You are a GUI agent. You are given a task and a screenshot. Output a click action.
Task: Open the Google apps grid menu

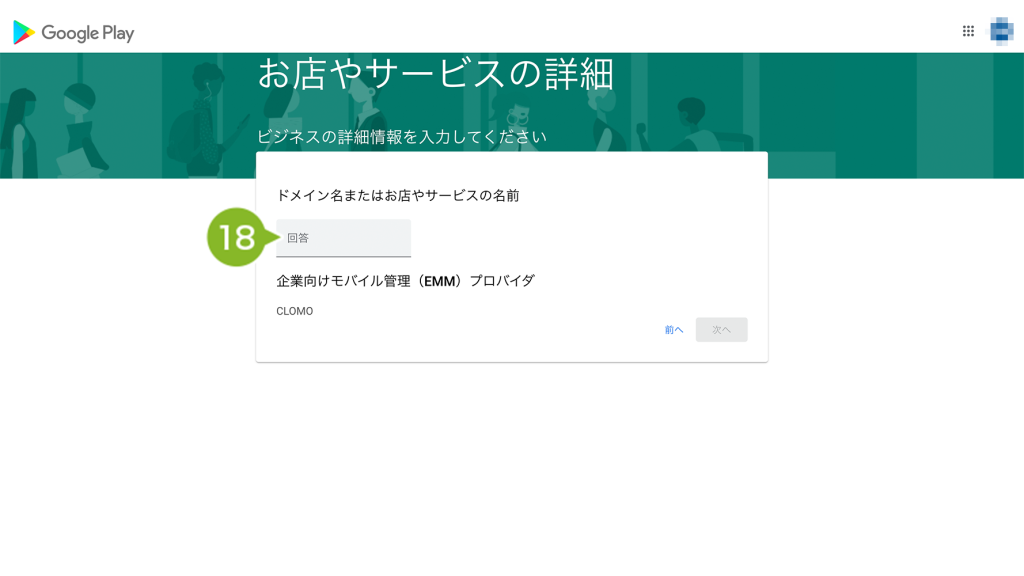click(x=968, y=31)
